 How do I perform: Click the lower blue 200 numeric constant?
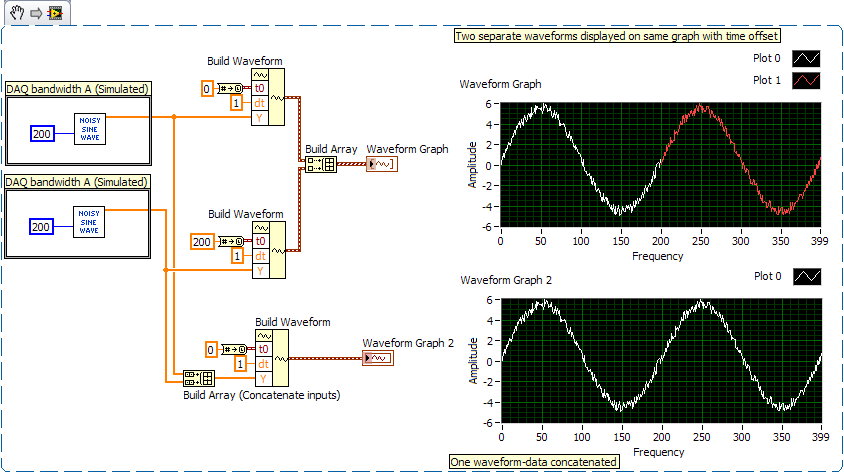pos(41,227)
